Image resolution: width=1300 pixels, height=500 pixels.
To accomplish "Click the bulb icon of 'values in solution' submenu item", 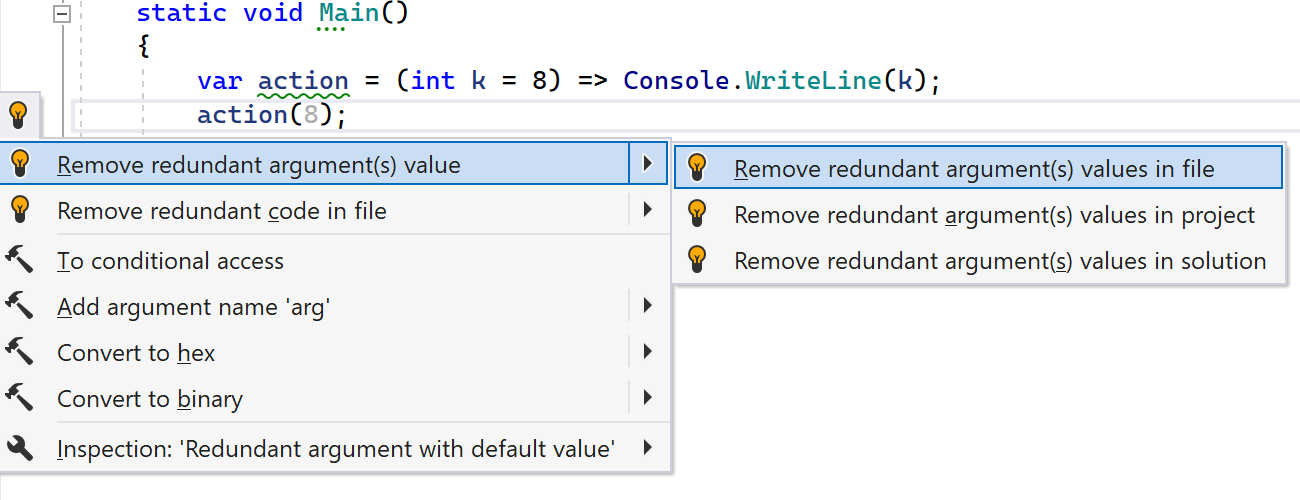I will click(698, 260).
